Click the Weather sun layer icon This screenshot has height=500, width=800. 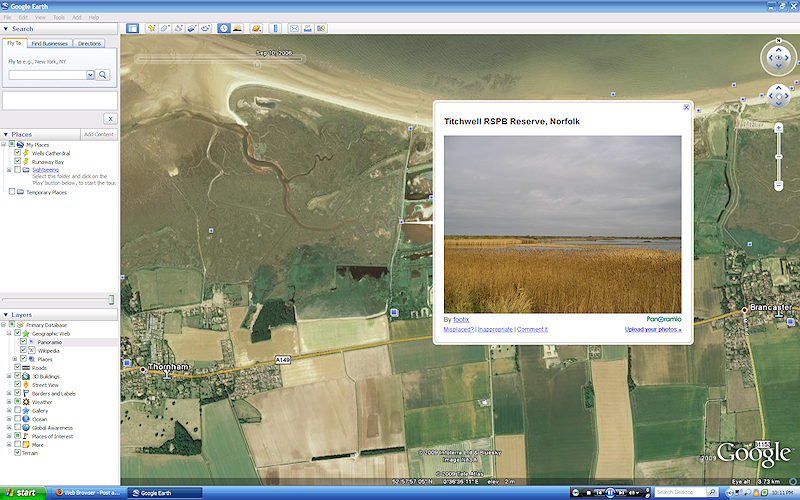[26, 402]
